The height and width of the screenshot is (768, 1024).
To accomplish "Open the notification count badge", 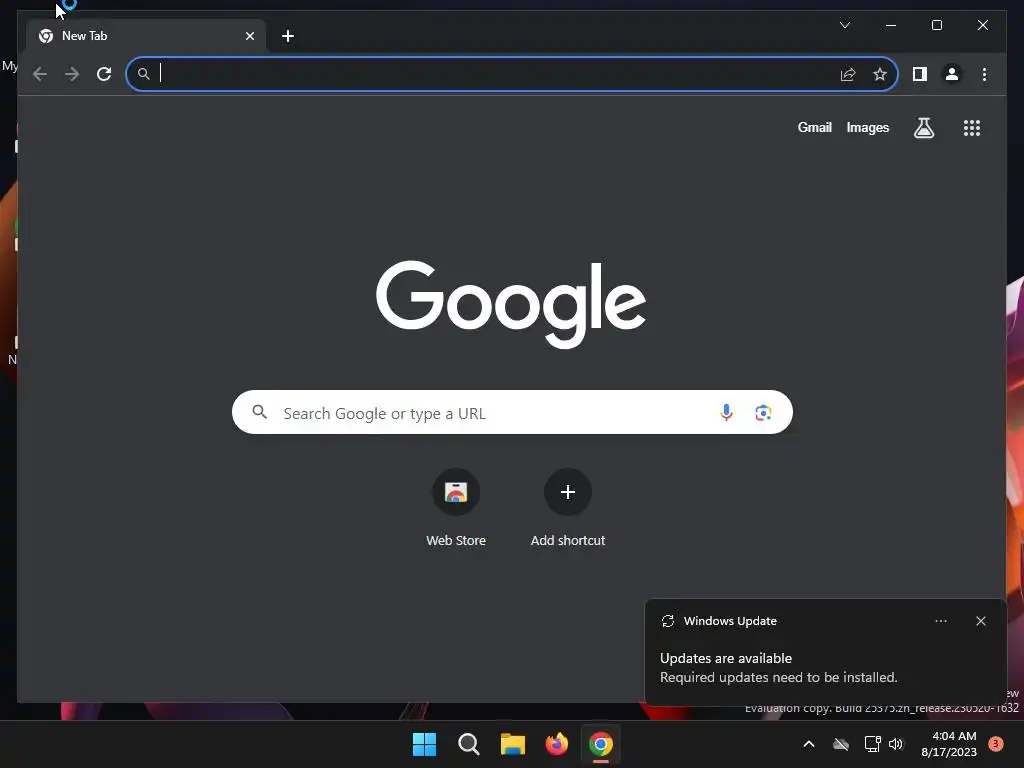I will coord(995,744).
